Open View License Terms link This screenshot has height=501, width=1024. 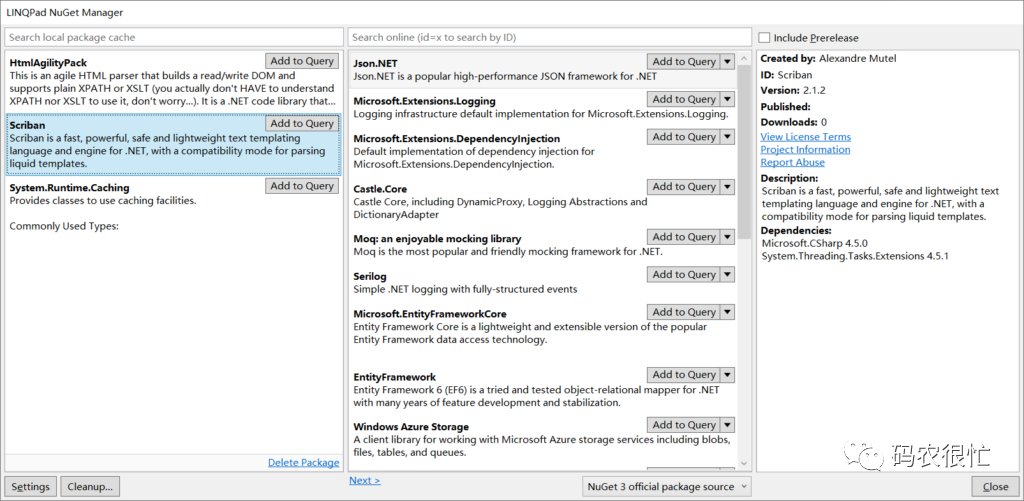(x=805, y=137)
